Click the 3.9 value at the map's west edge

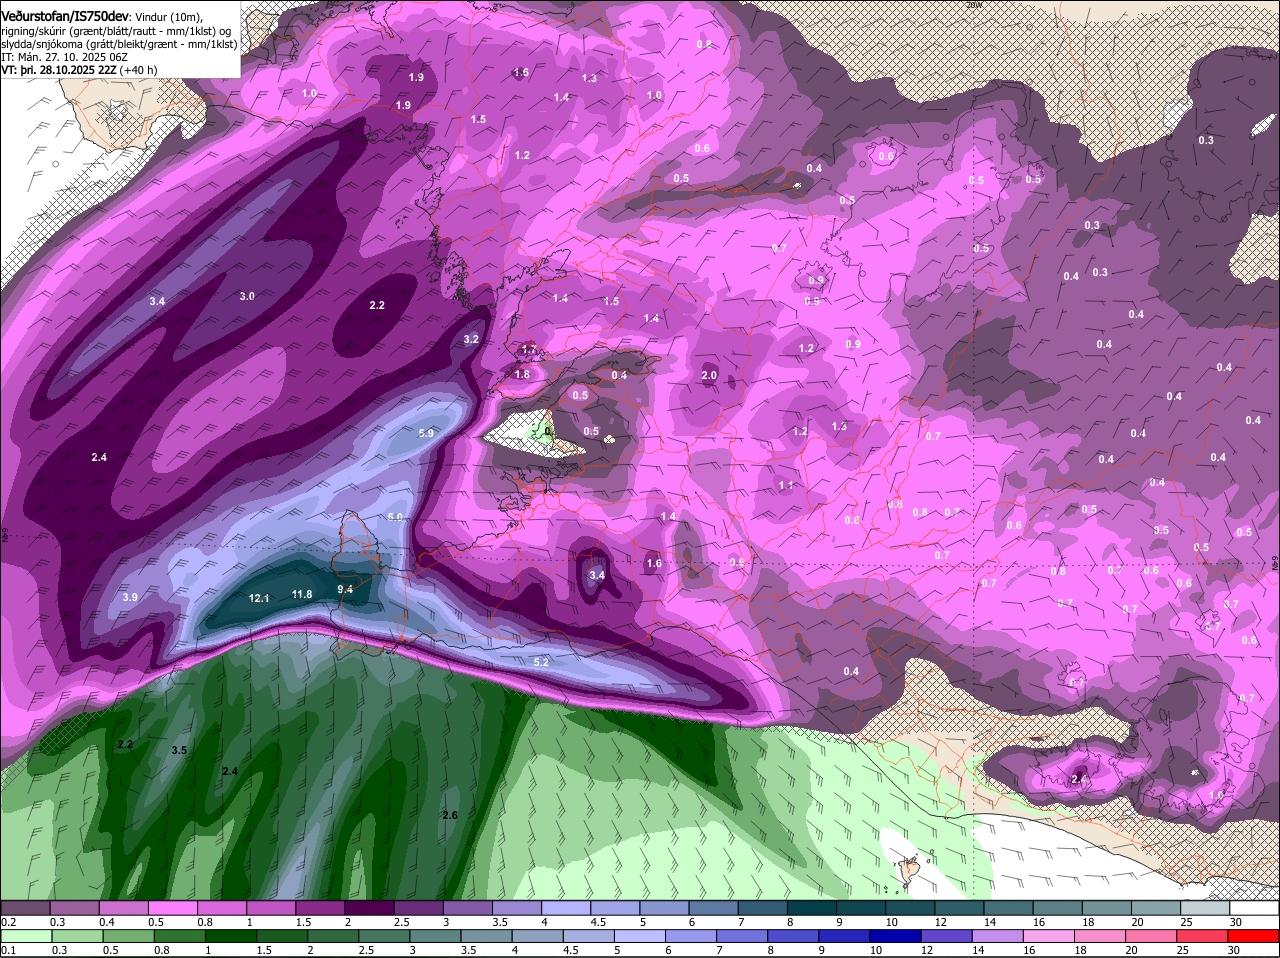click(x=130, y=597)
